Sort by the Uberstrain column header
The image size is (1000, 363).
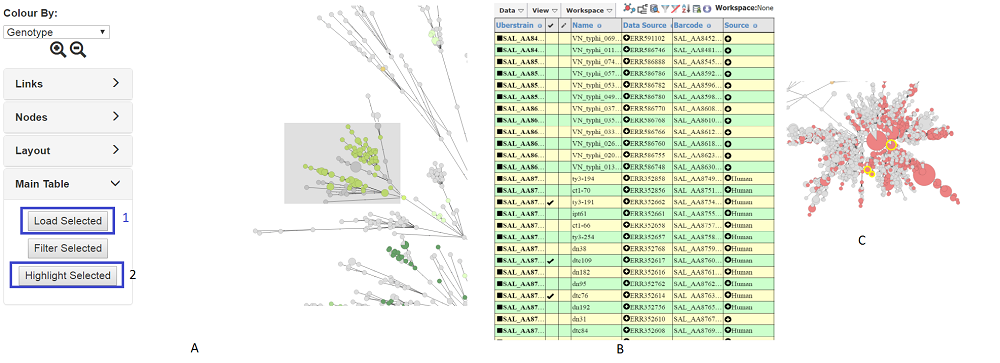tap(515, 26)
